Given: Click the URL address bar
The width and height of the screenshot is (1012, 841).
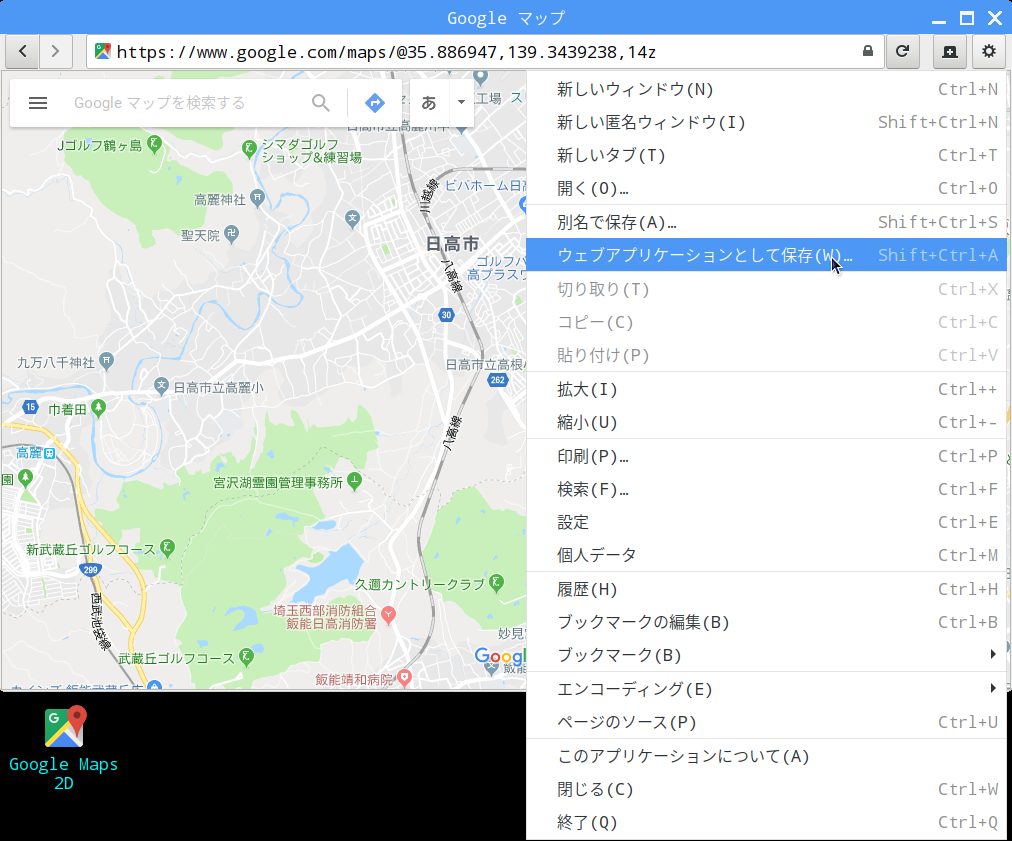Looking at the screenshot, I should (x=484, y=52).
